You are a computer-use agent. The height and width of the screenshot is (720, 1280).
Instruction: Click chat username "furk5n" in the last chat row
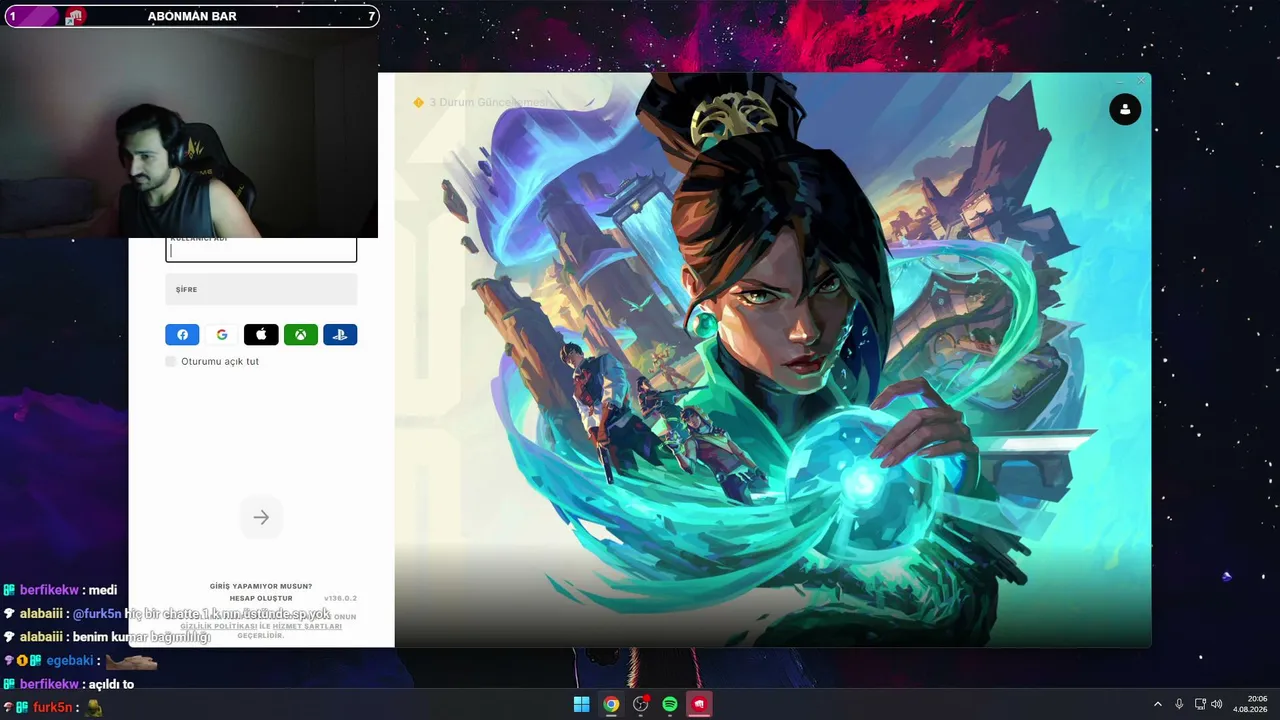55,708
